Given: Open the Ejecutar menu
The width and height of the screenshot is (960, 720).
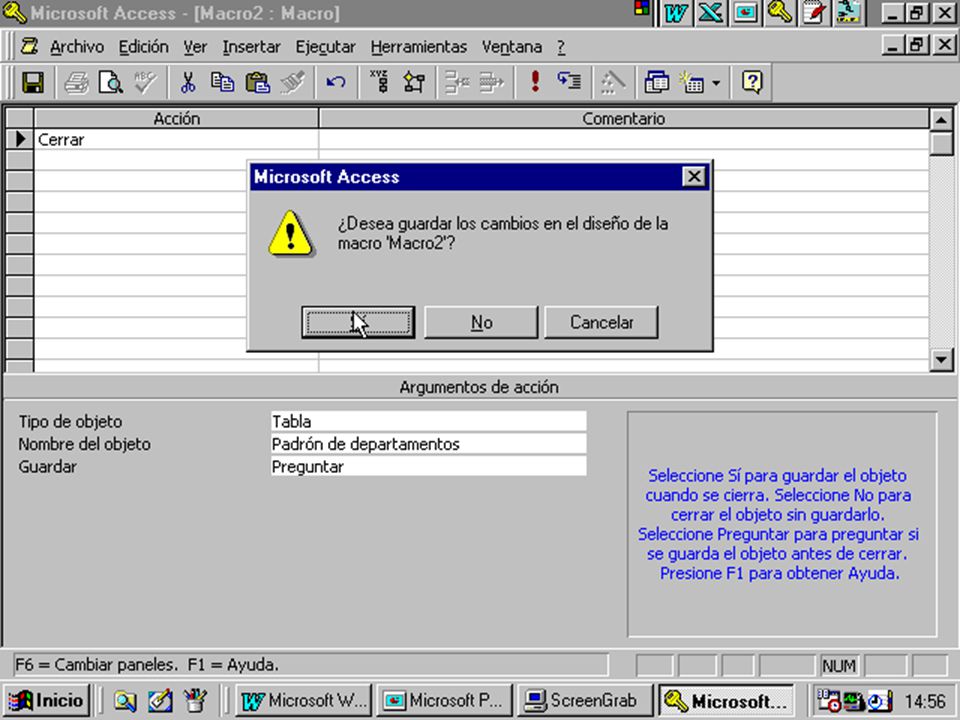Looking at the screenshot, I should pos(325,47).
